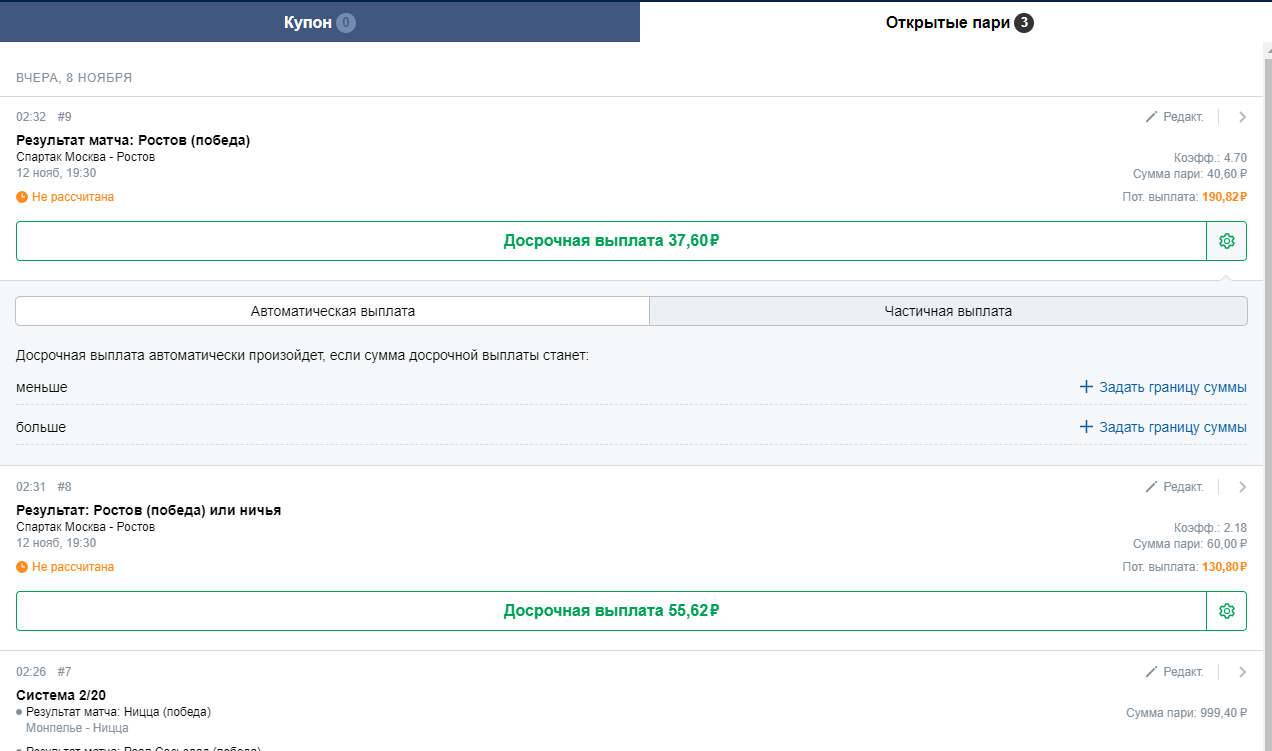Image resolution: width=1272 pixels, height=751 pixels.
Task: Click the potential payout value 190,82 ₽
Action: 1224,197
